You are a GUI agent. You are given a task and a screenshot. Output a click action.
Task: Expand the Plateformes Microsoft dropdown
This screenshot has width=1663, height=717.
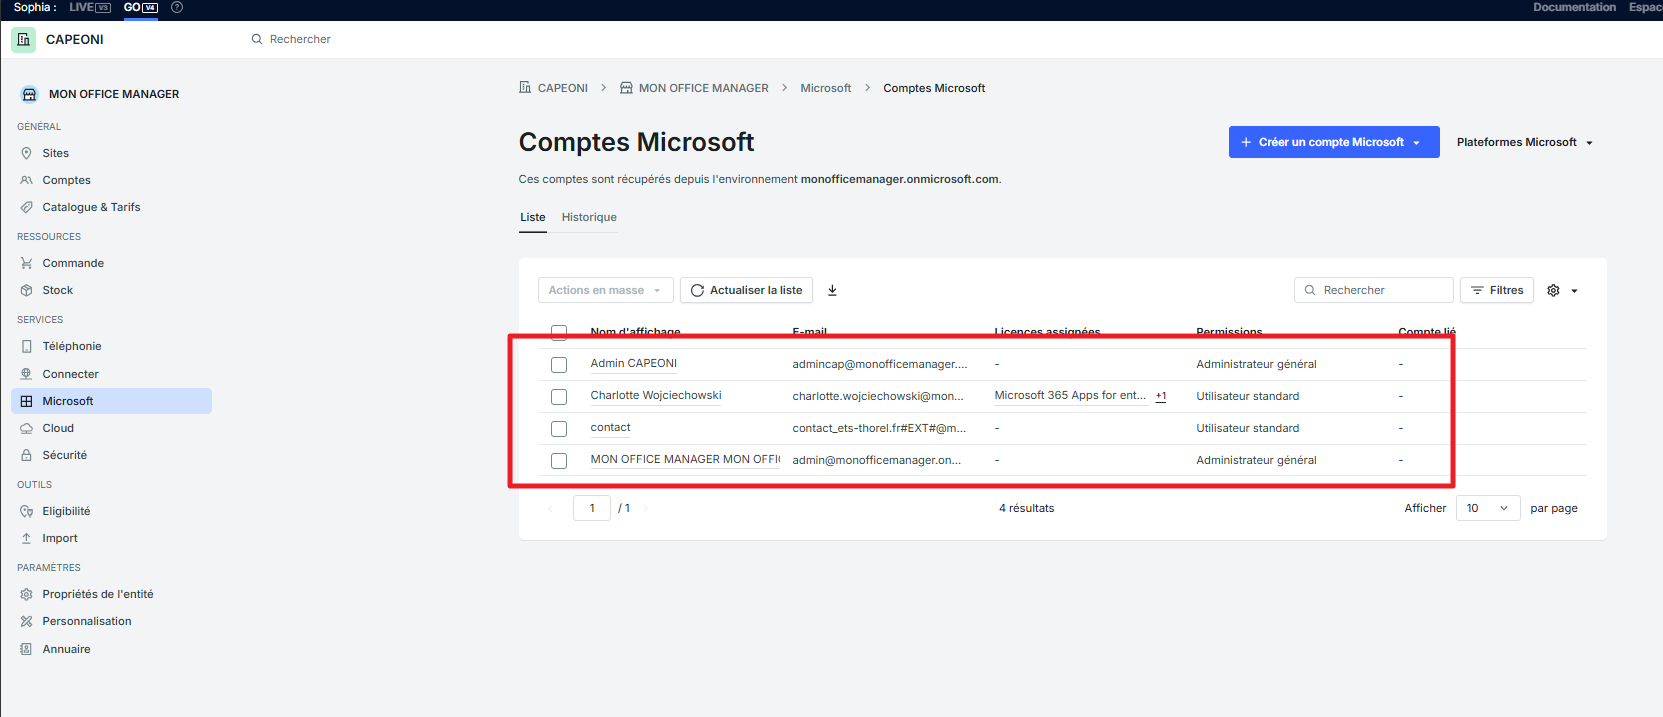[x=1525, y=142]
